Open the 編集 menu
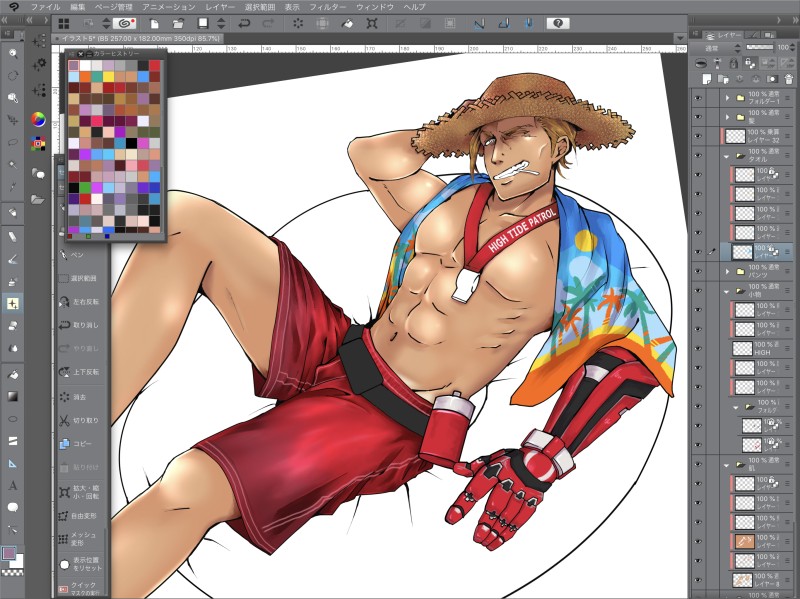 [x=78, y=7]
